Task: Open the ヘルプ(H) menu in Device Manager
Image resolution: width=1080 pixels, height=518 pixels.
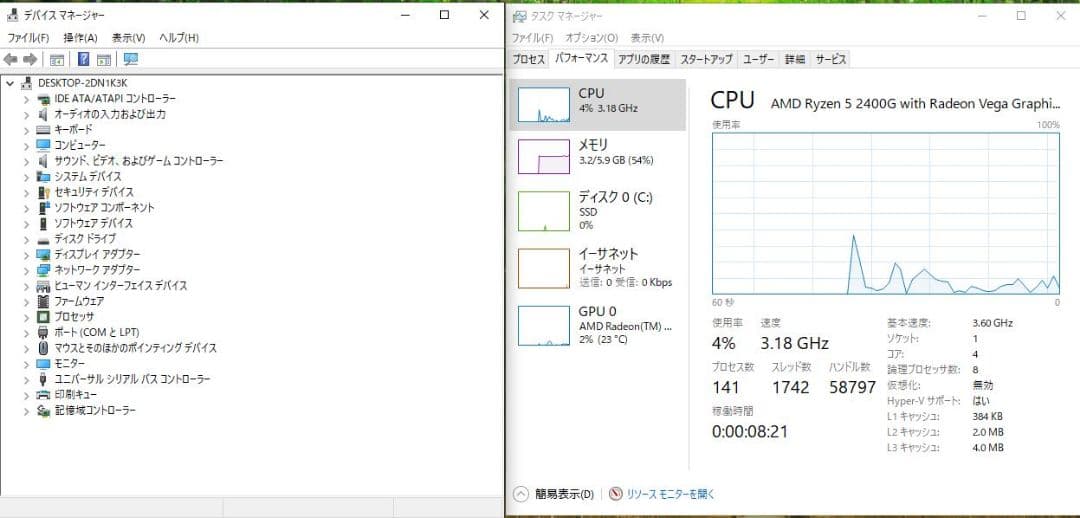Action: pos(179,38)
